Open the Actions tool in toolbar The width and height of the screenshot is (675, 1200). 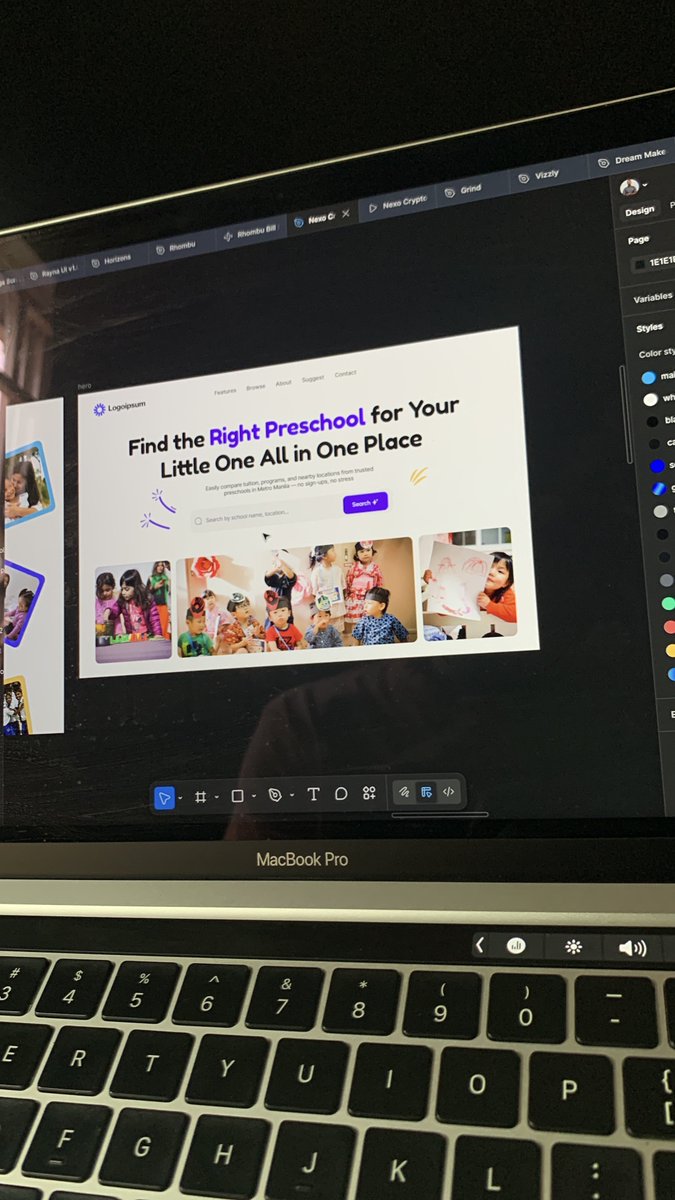tap(369, 792)
